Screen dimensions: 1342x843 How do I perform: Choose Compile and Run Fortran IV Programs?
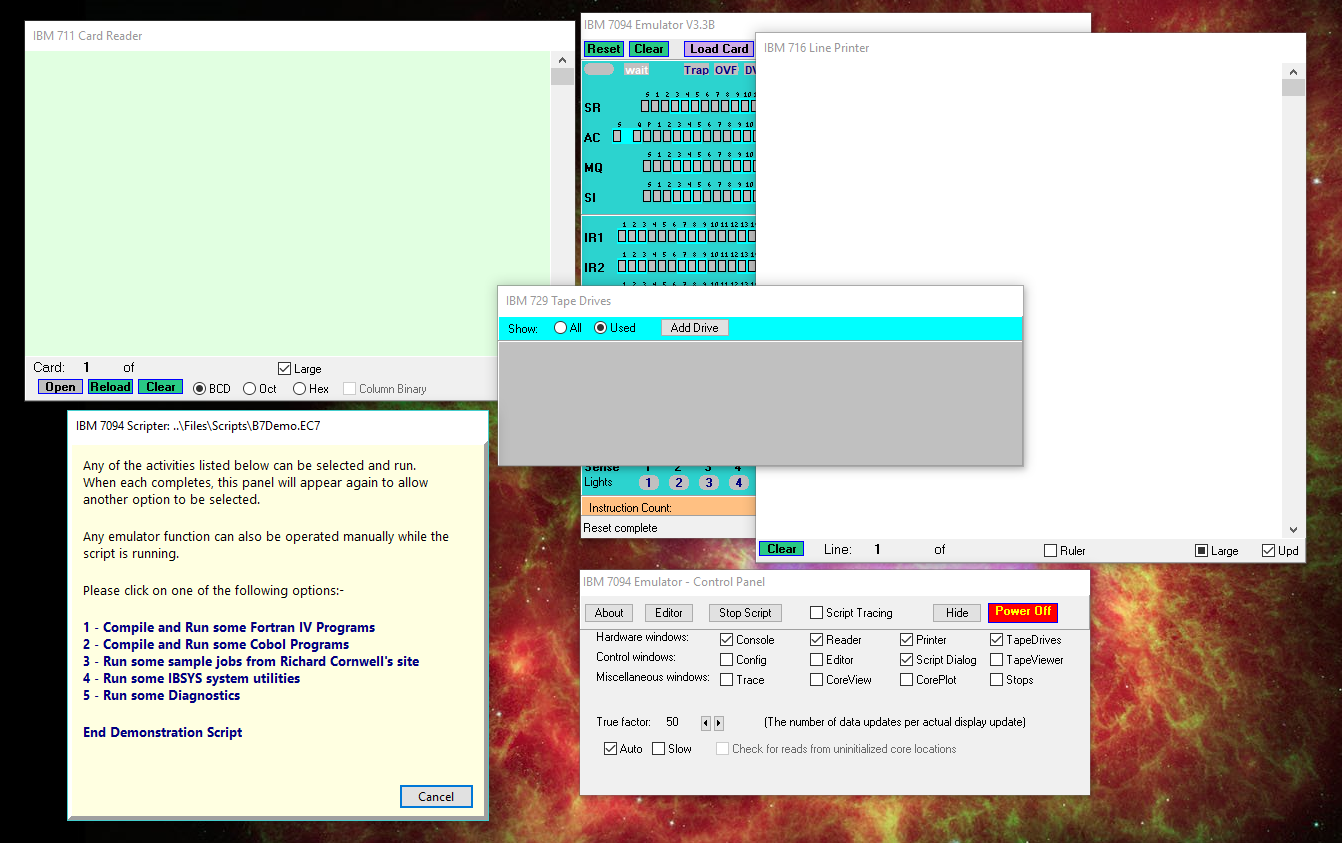tap(229, 628)
